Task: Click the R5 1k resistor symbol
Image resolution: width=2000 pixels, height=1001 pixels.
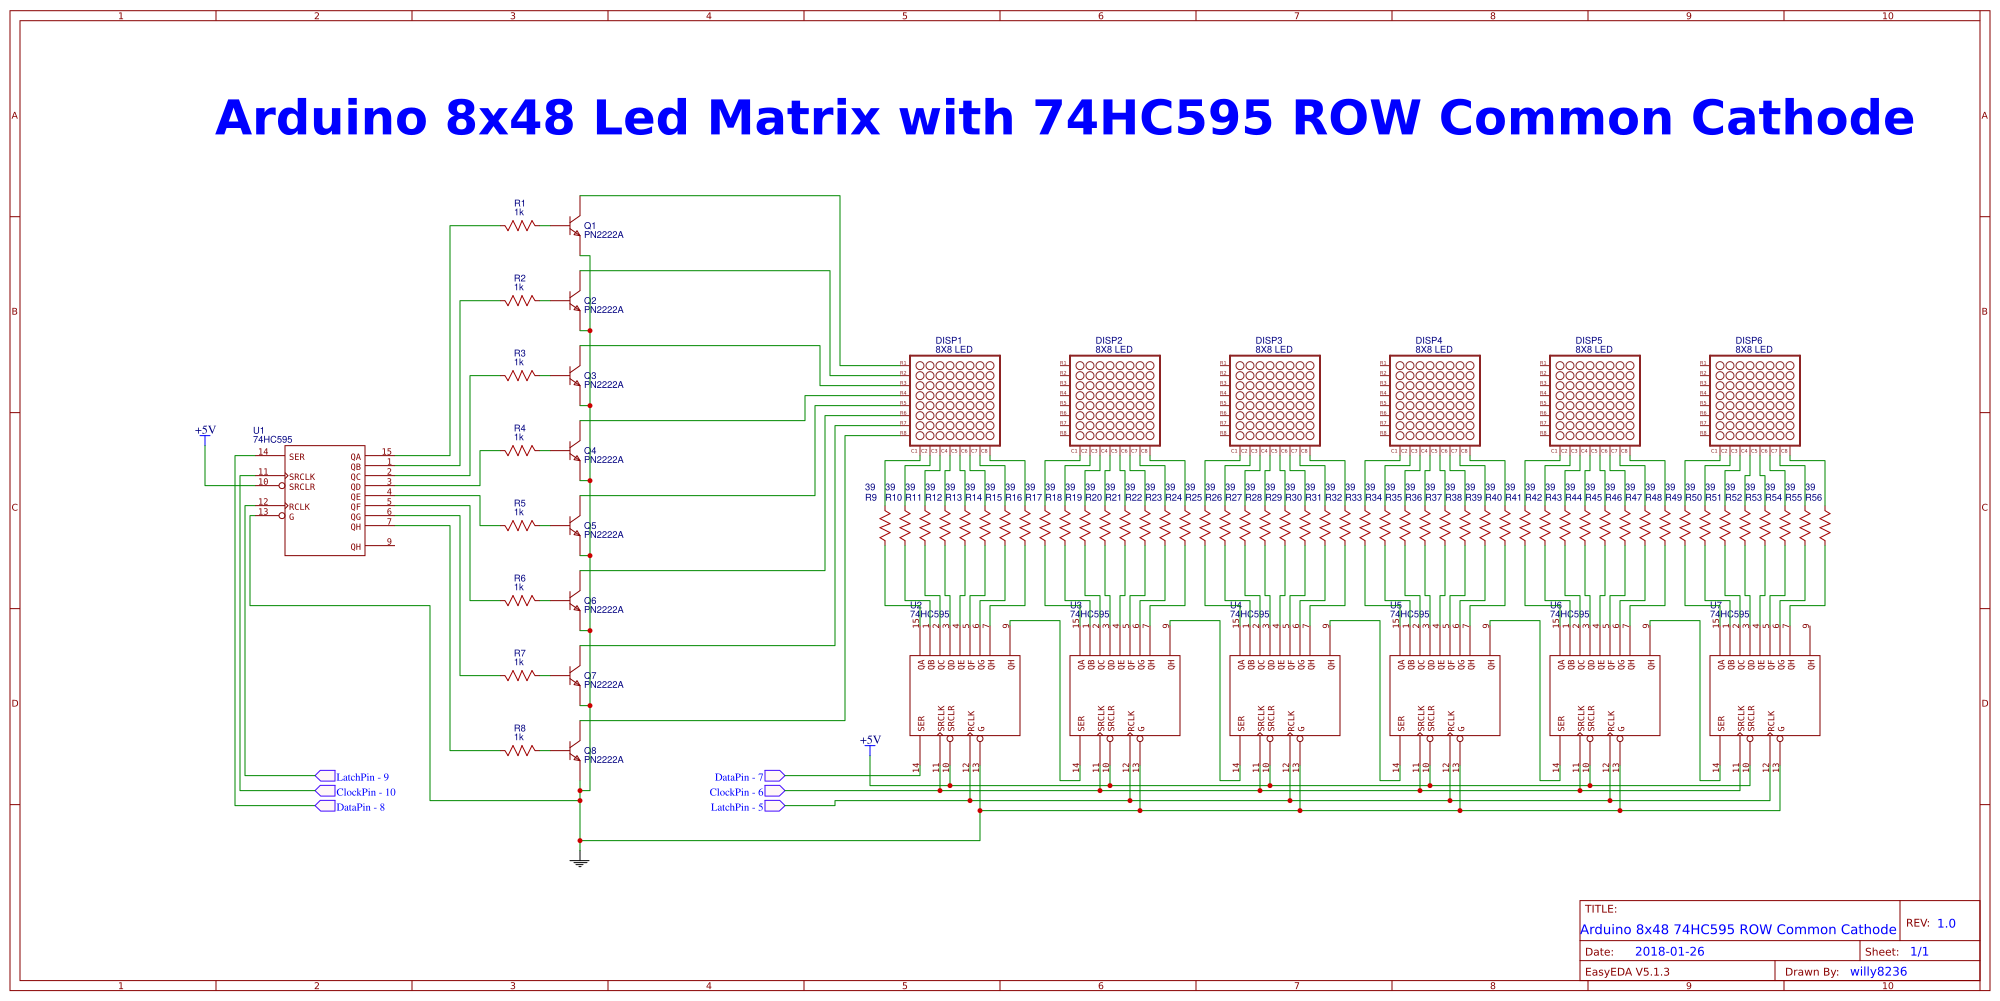Action: pos(520,526)
